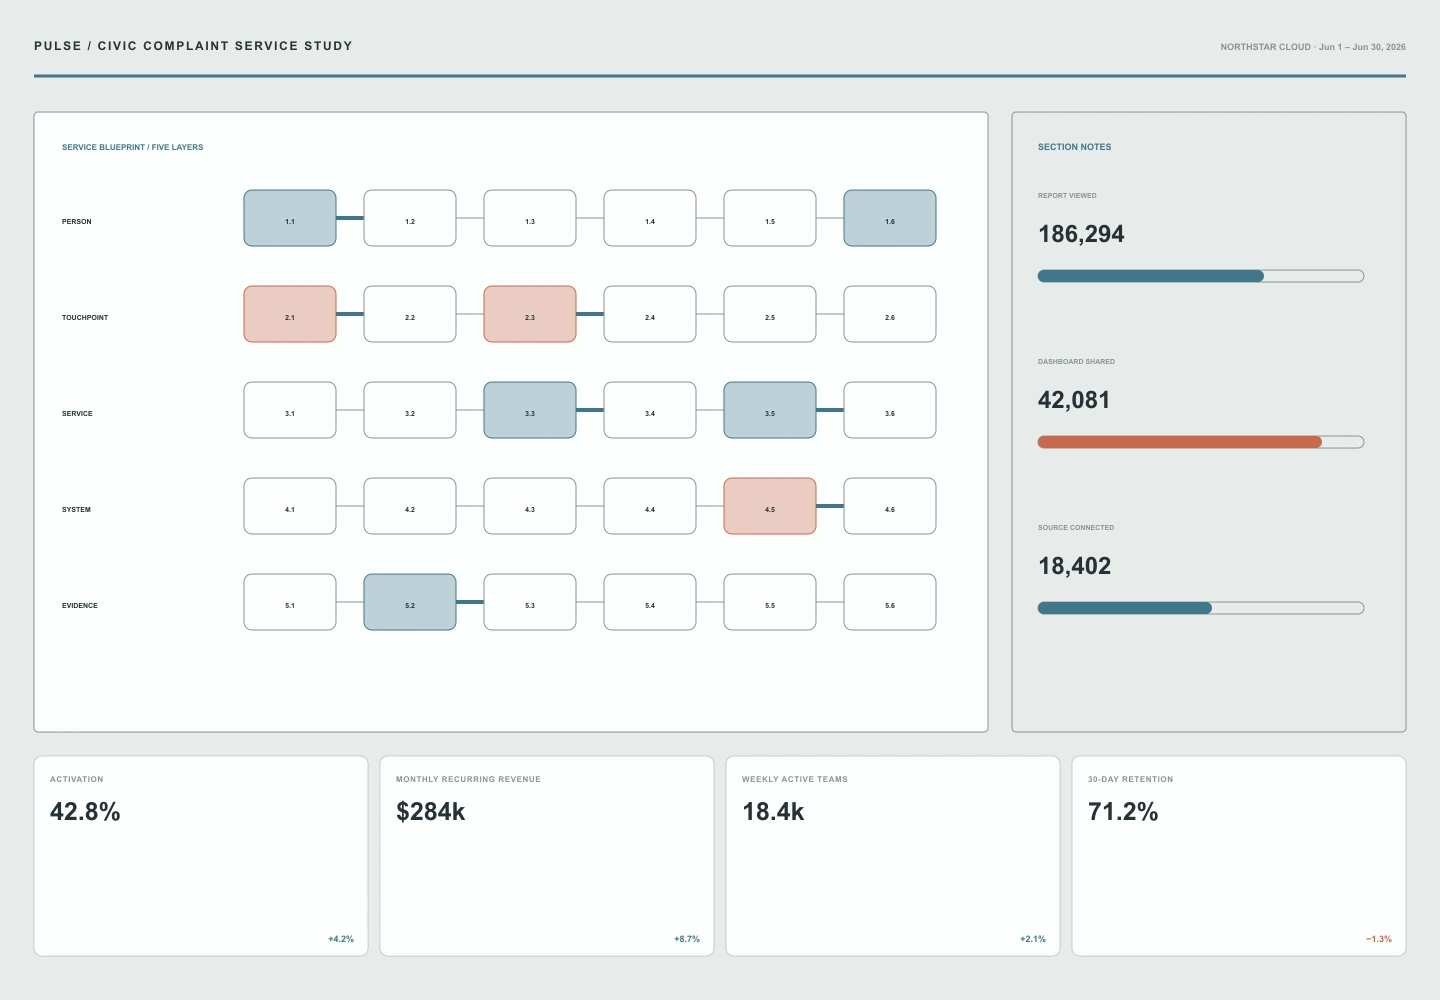Select node 5.6 in the Evidence row
1440x1000 pixels.
890,602
